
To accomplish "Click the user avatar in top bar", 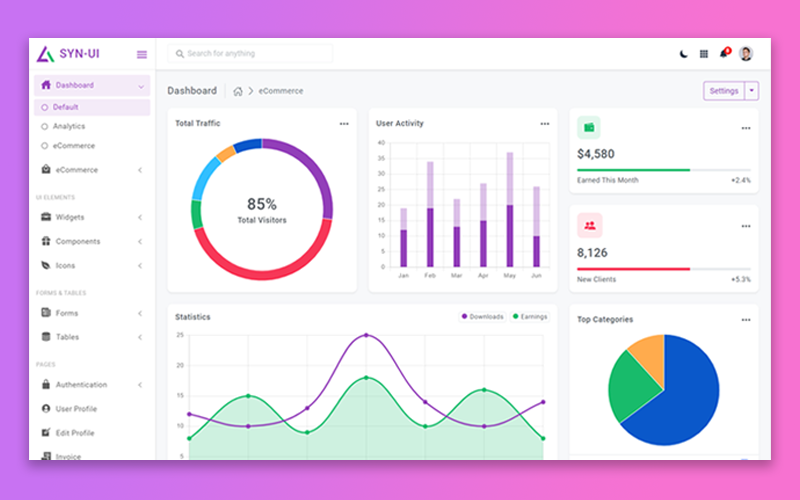I will click(746, 54).
